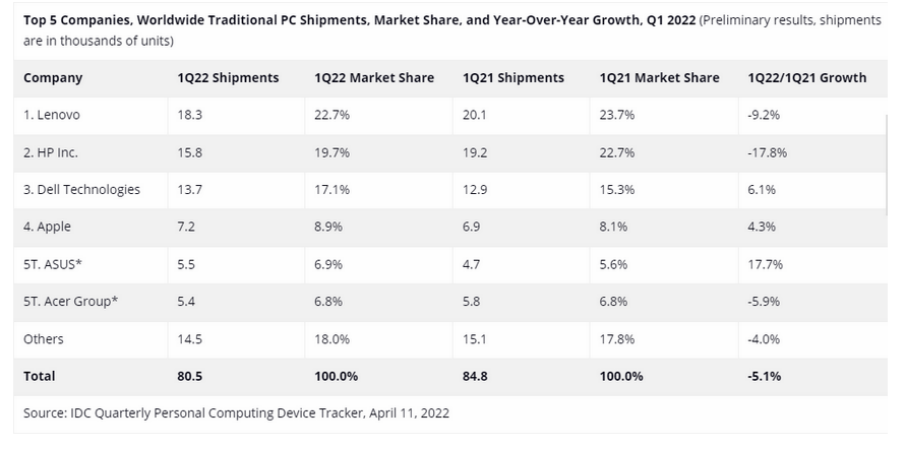The width and height of the screenshot is (908, 449).
Task: Click the Dell Technologies row label
Action: click(82, 189)
